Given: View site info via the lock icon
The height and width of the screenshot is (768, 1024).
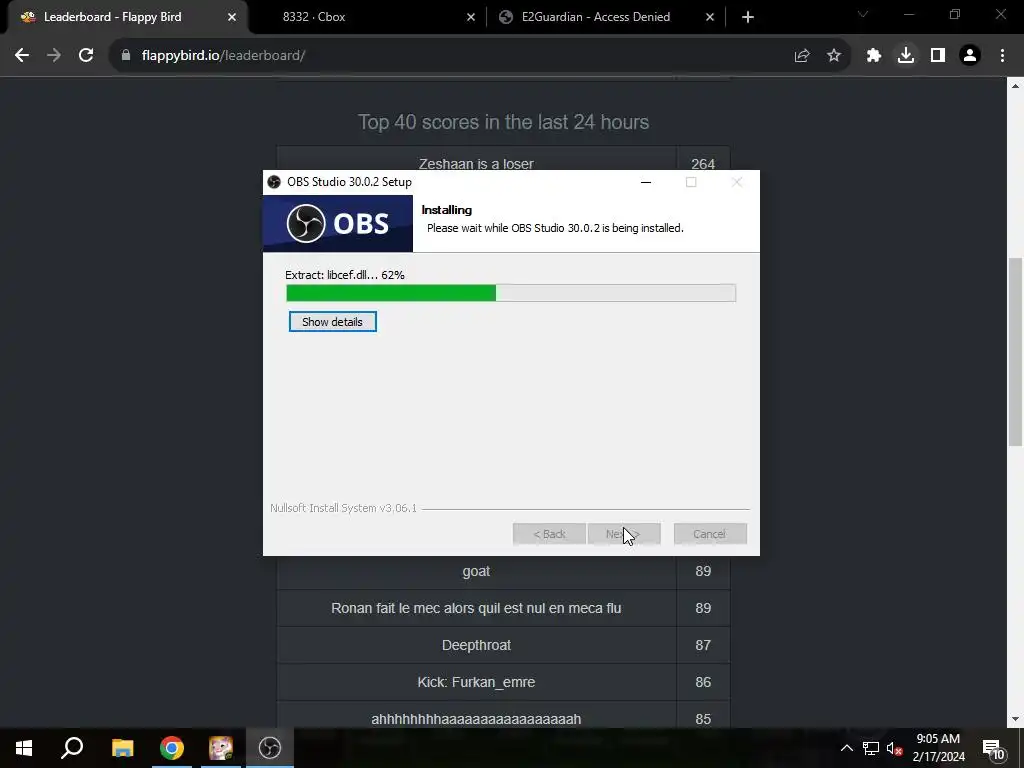Looking at the screenshot, I should [126, 56].
